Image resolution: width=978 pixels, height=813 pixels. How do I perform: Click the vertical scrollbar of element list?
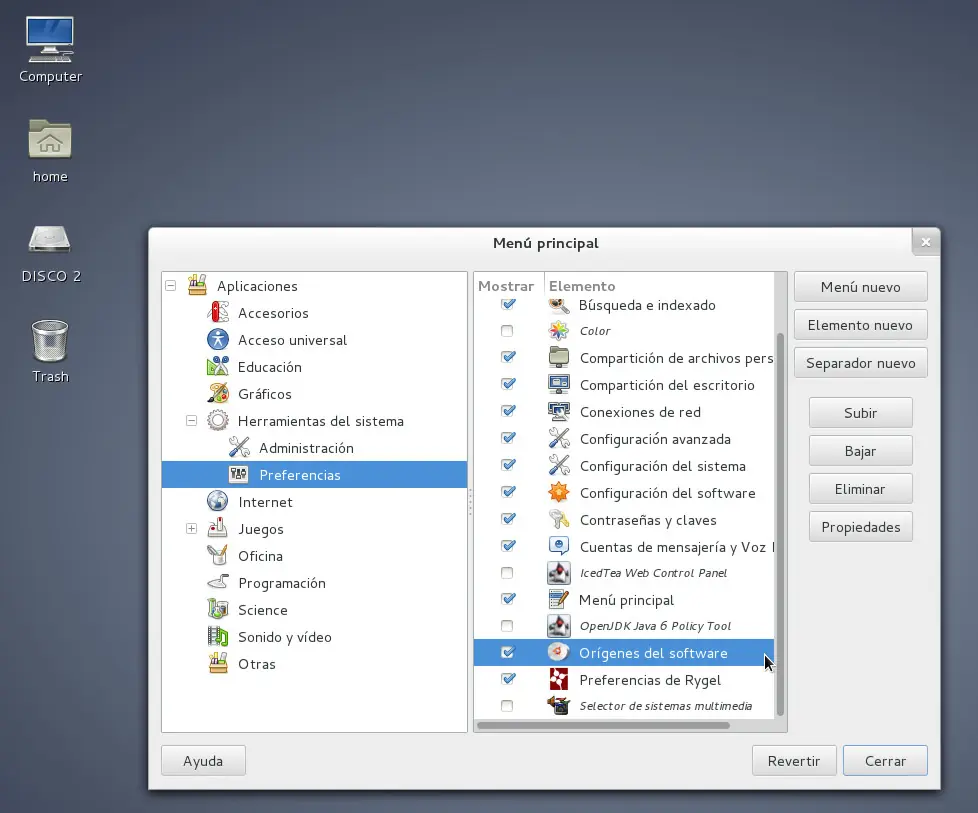780,524
